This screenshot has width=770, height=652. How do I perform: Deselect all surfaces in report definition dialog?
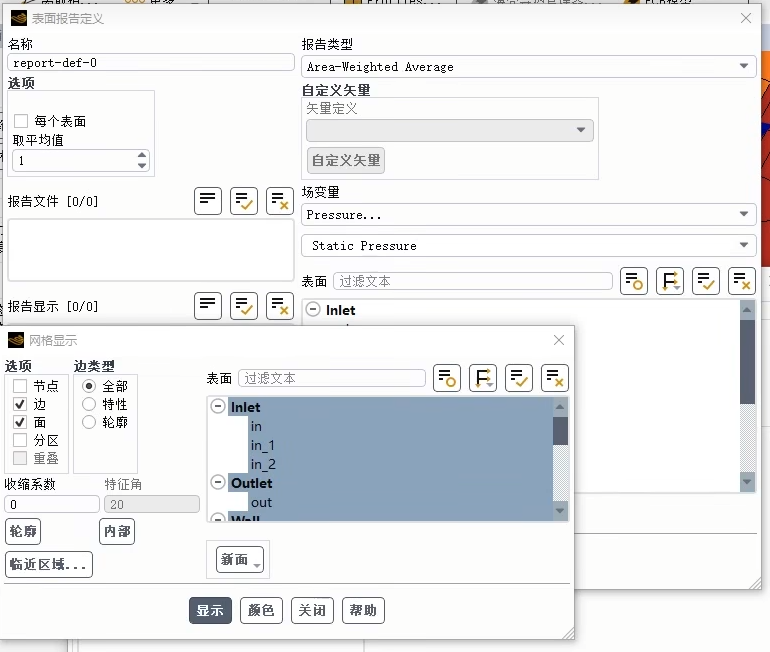[742, 281]
